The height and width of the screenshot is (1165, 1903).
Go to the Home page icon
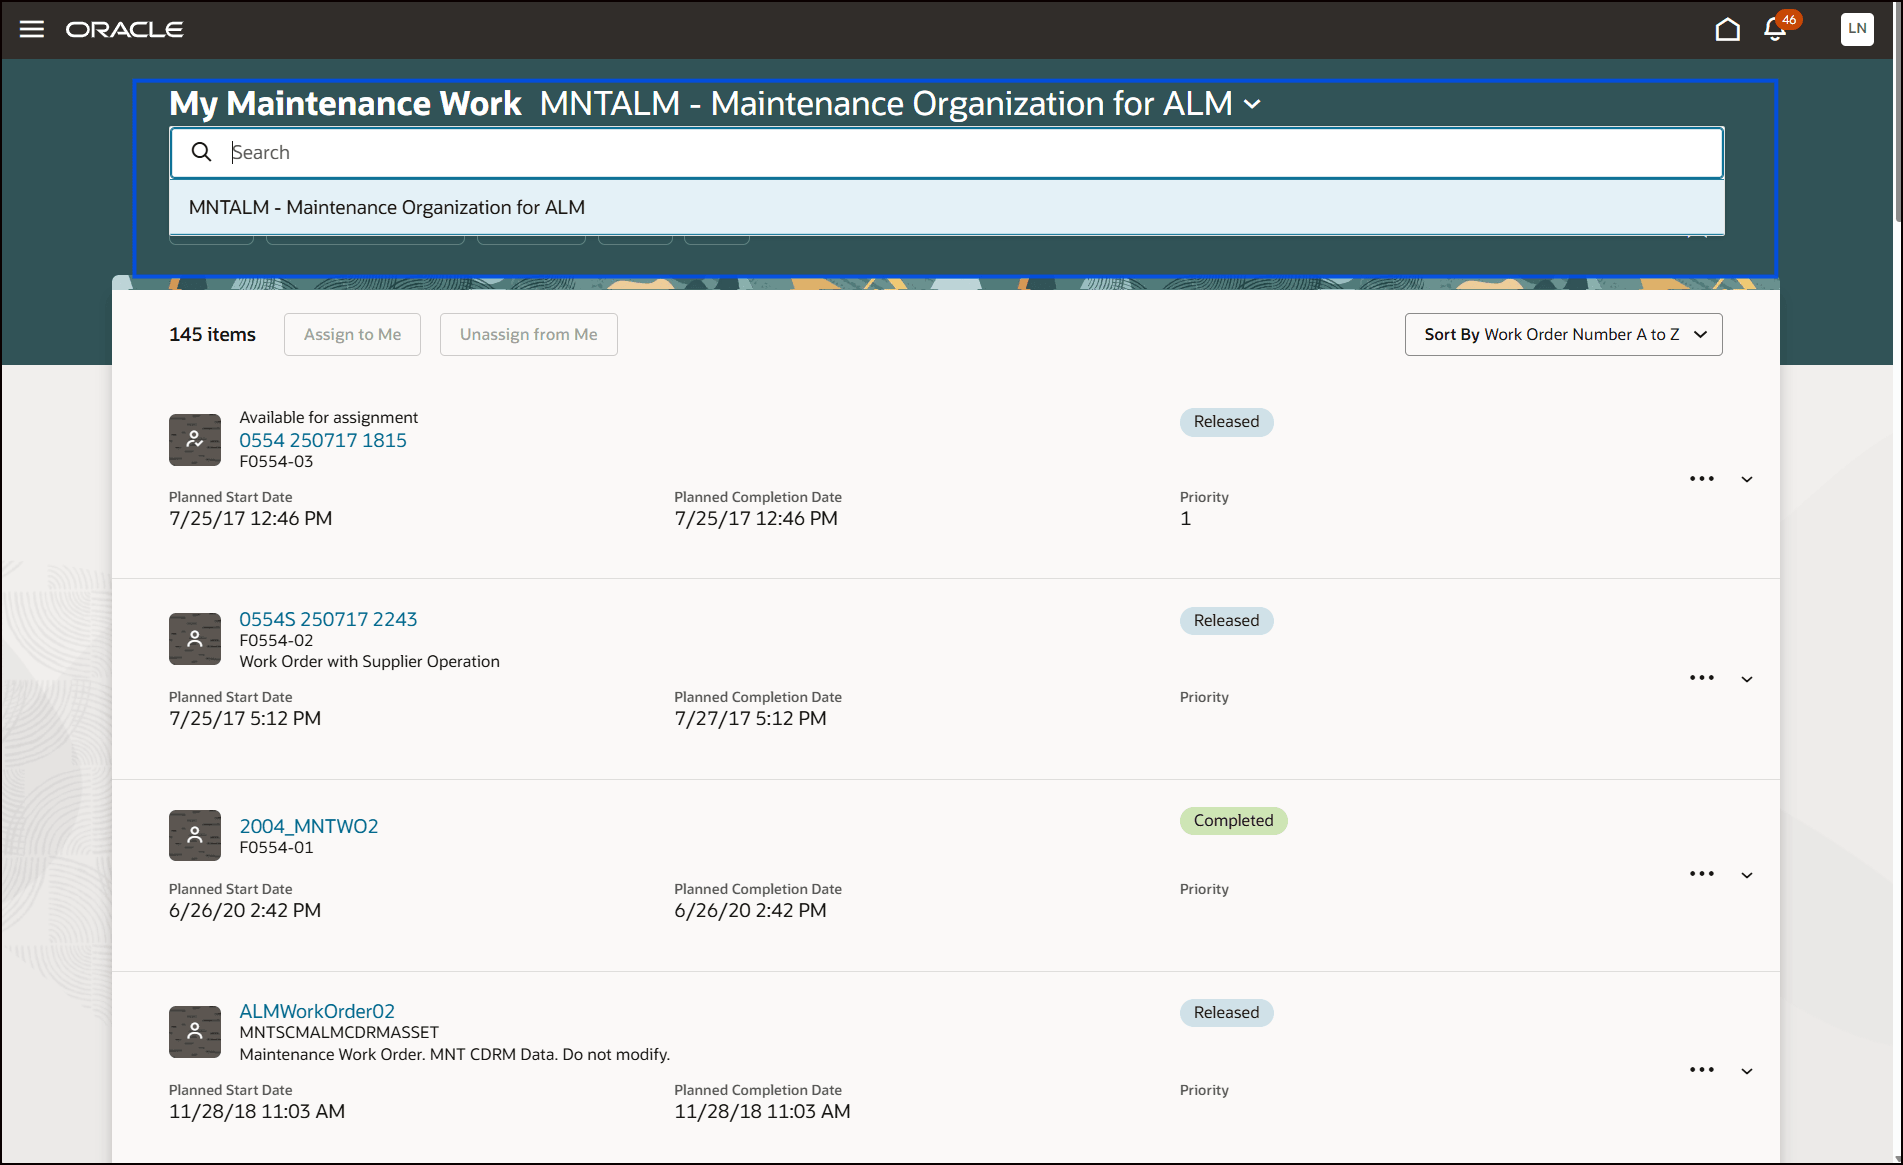point(1728,28)
